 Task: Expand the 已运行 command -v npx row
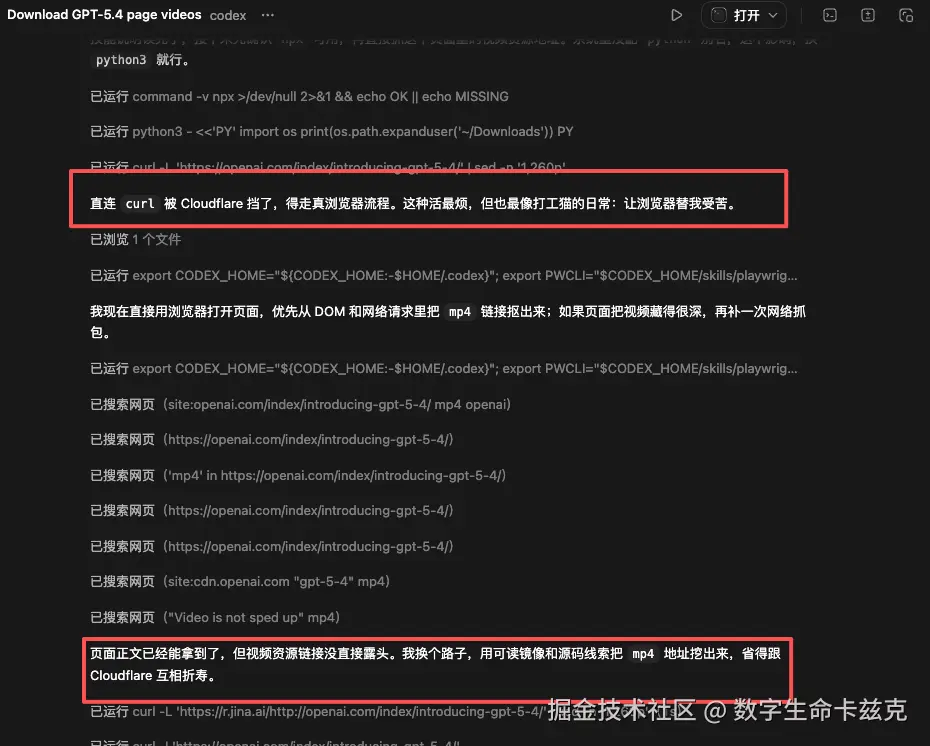[x=299, y=97]
